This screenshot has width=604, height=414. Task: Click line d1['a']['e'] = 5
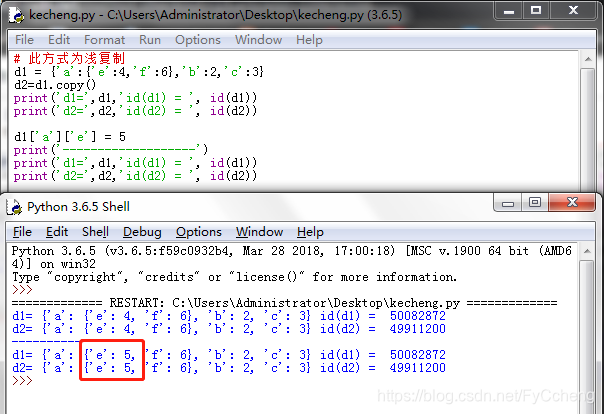(x=70, y=137)
